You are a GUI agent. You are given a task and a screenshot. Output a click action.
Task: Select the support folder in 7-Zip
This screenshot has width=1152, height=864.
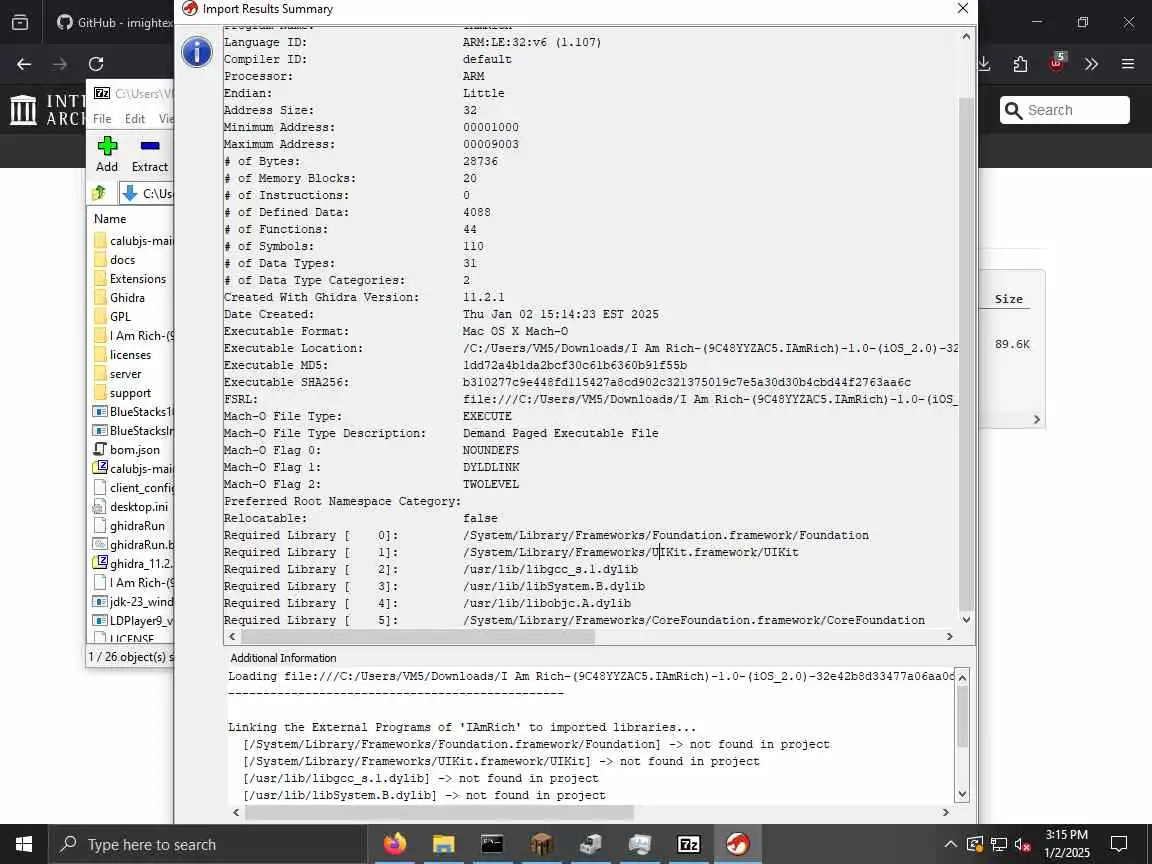point(130,393)
